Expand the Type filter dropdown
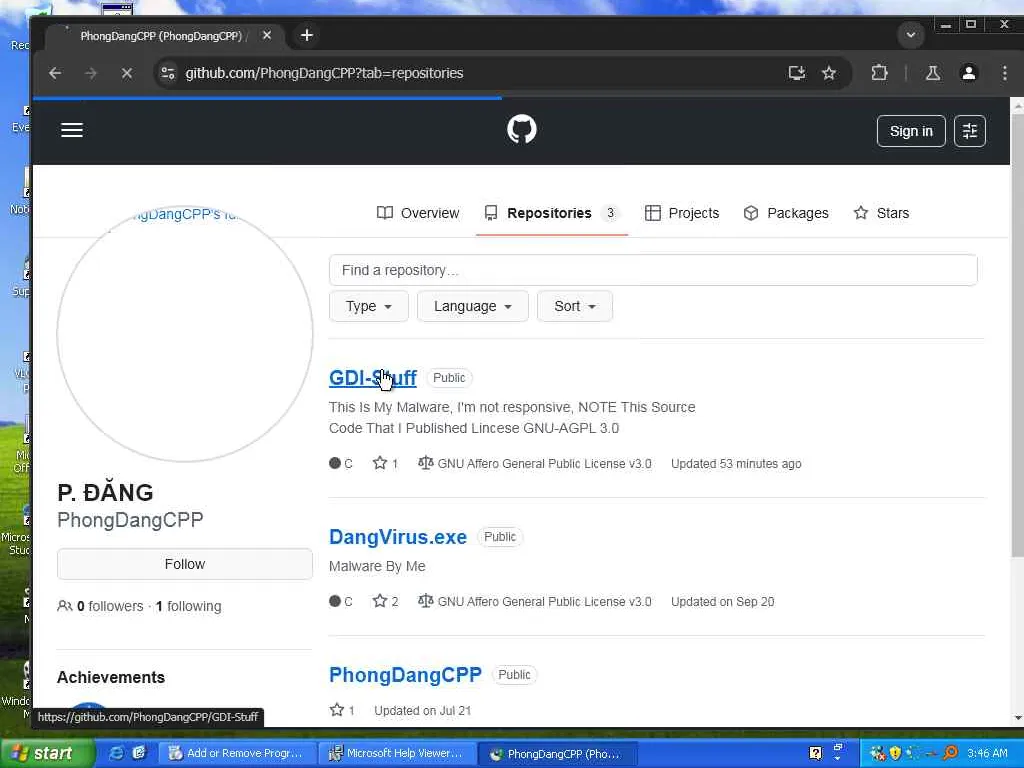This screenshot has height=768, width=1024. point(368,306)
